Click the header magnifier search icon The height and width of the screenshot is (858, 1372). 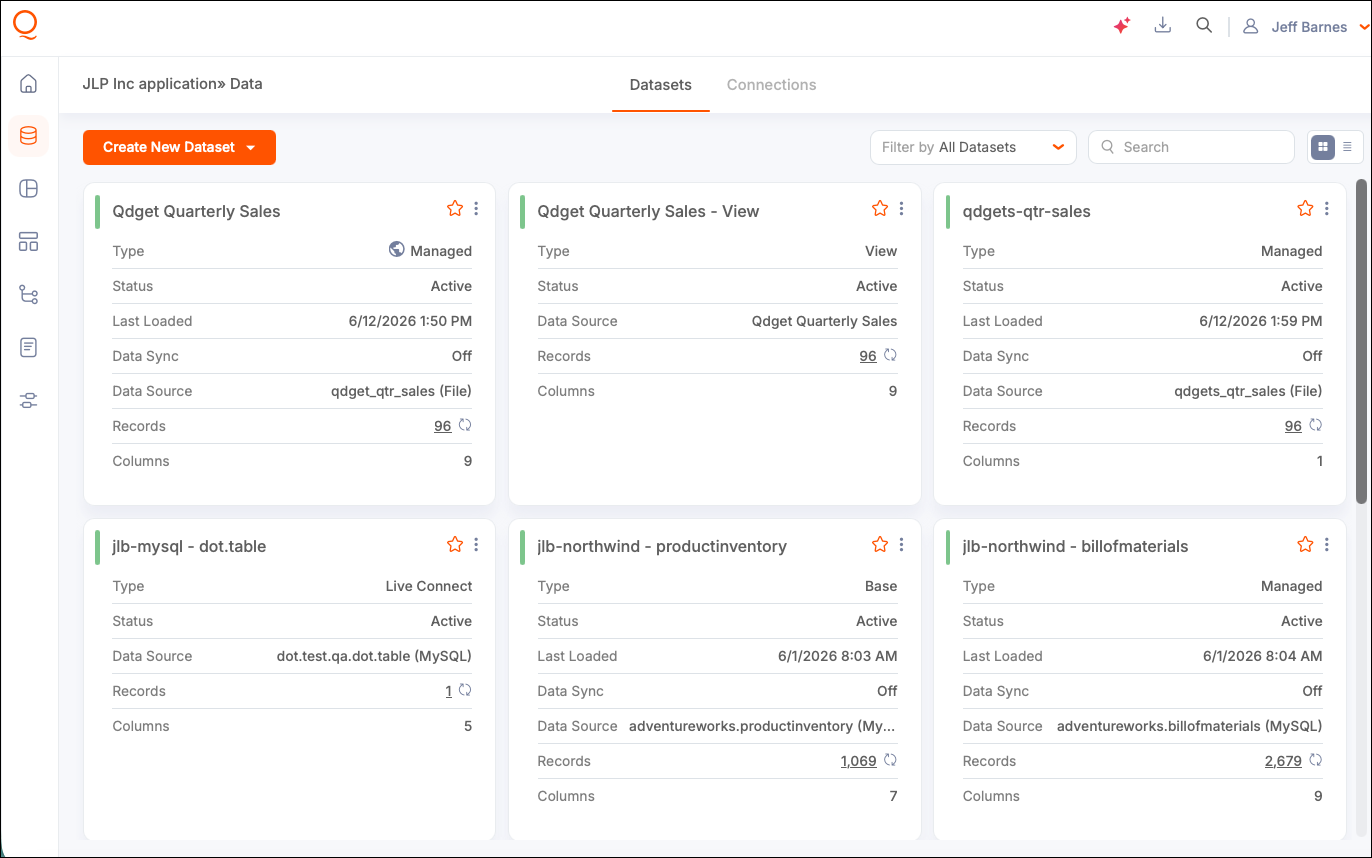(x=1204, y=26)
